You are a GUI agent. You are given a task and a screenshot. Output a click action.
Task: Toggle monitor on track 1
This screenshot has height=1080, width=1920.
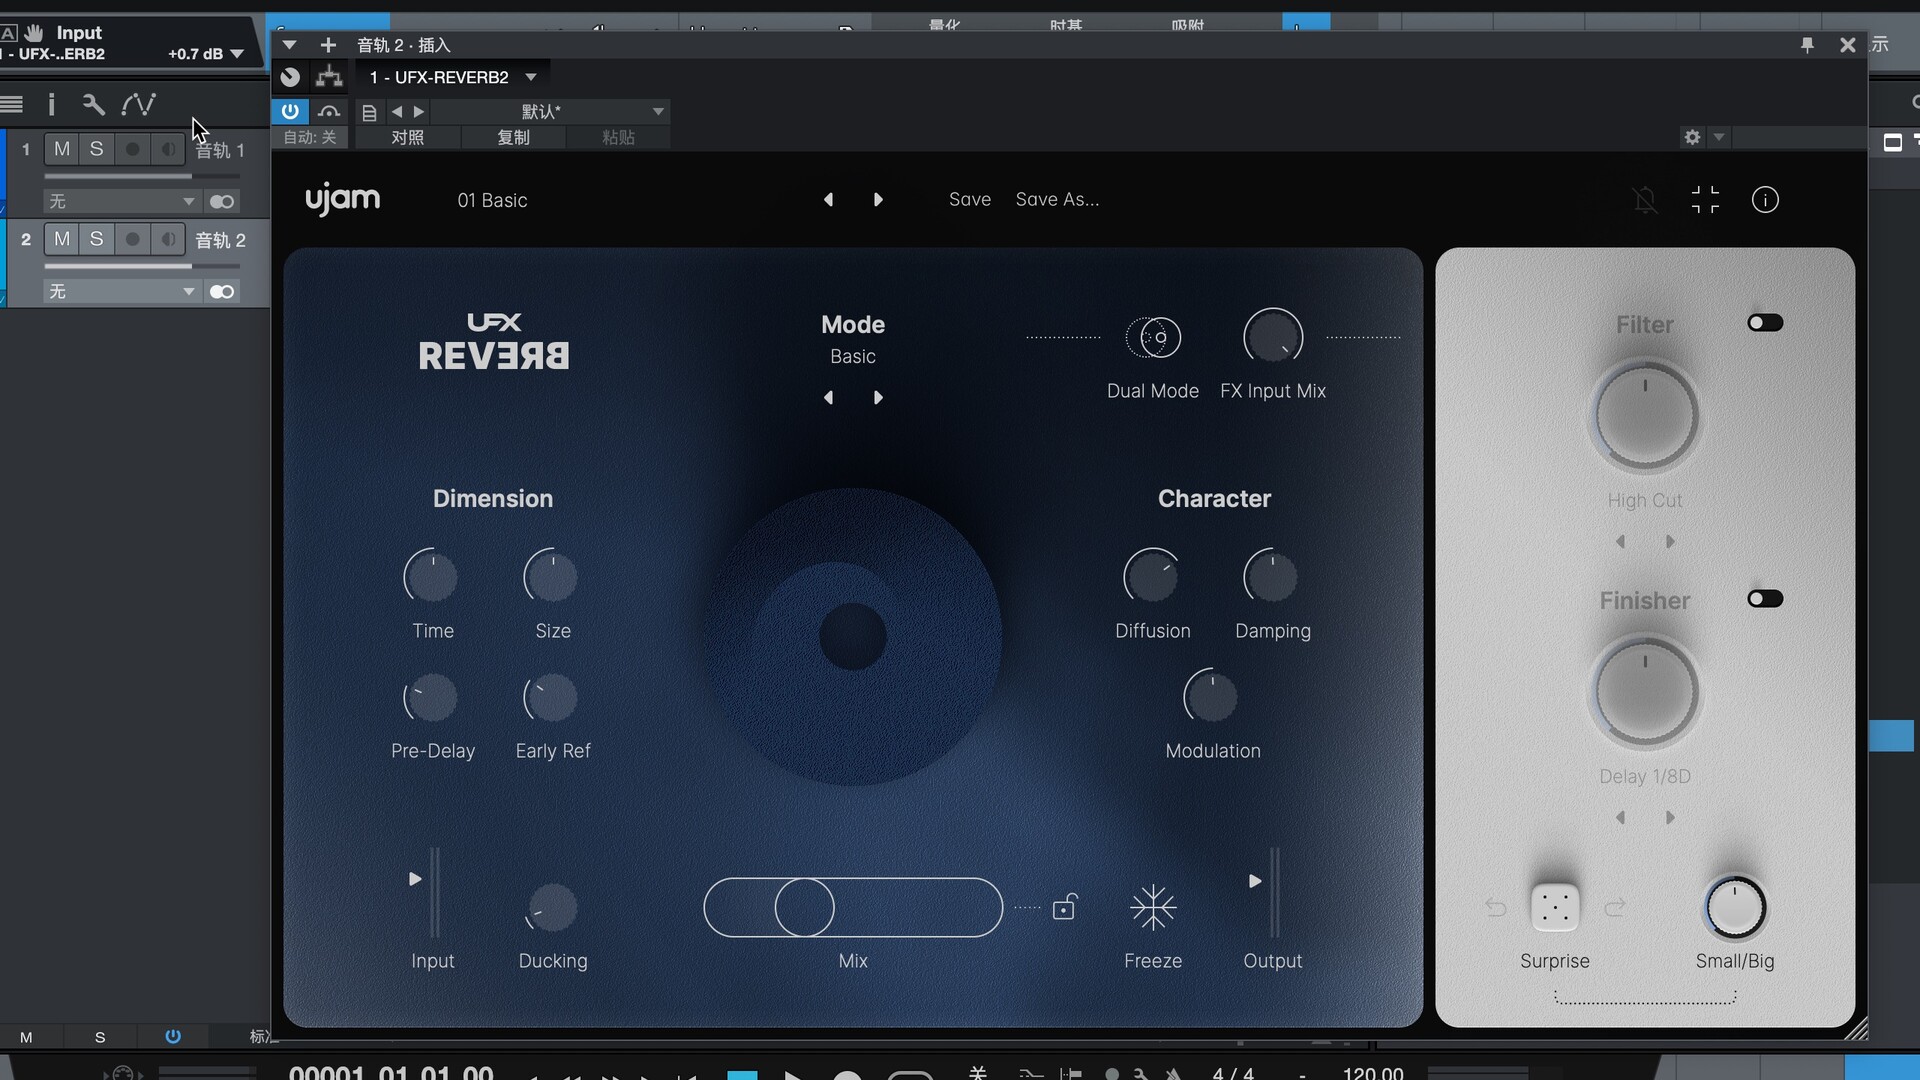pos(168,149)
